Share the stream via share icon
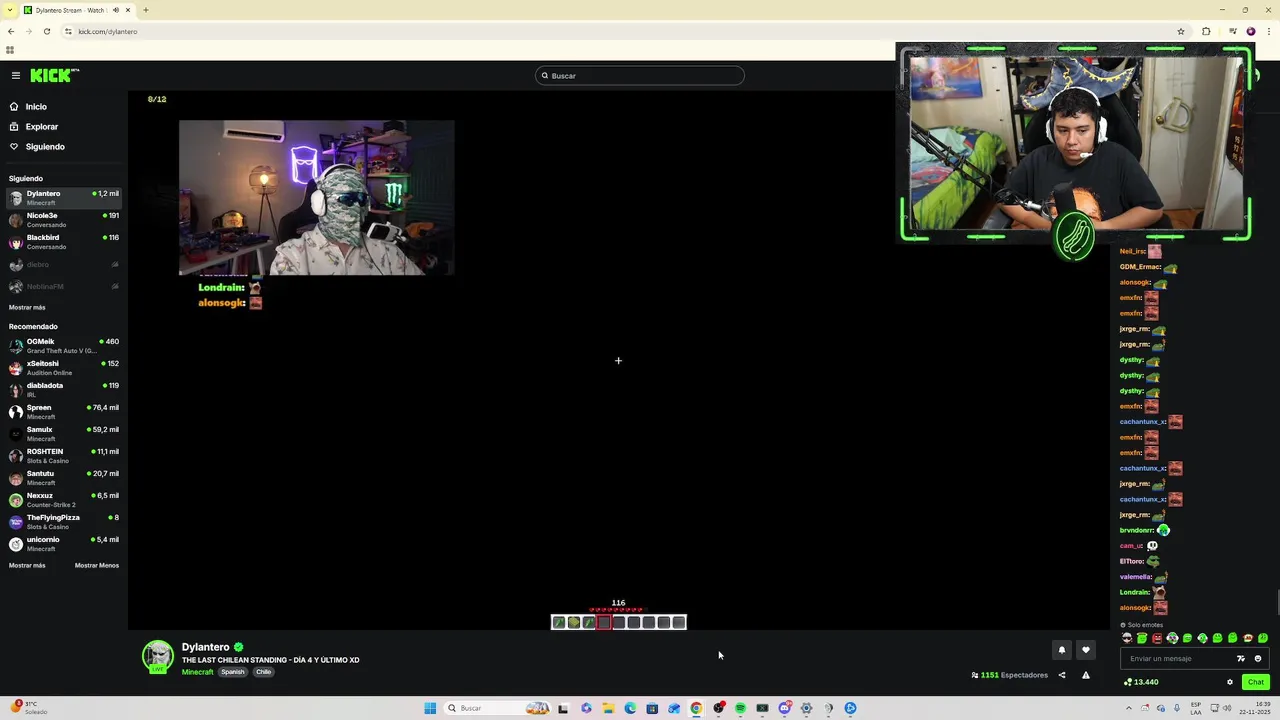The height and width of the screenshot is (720, 1280). [1062, 675]
